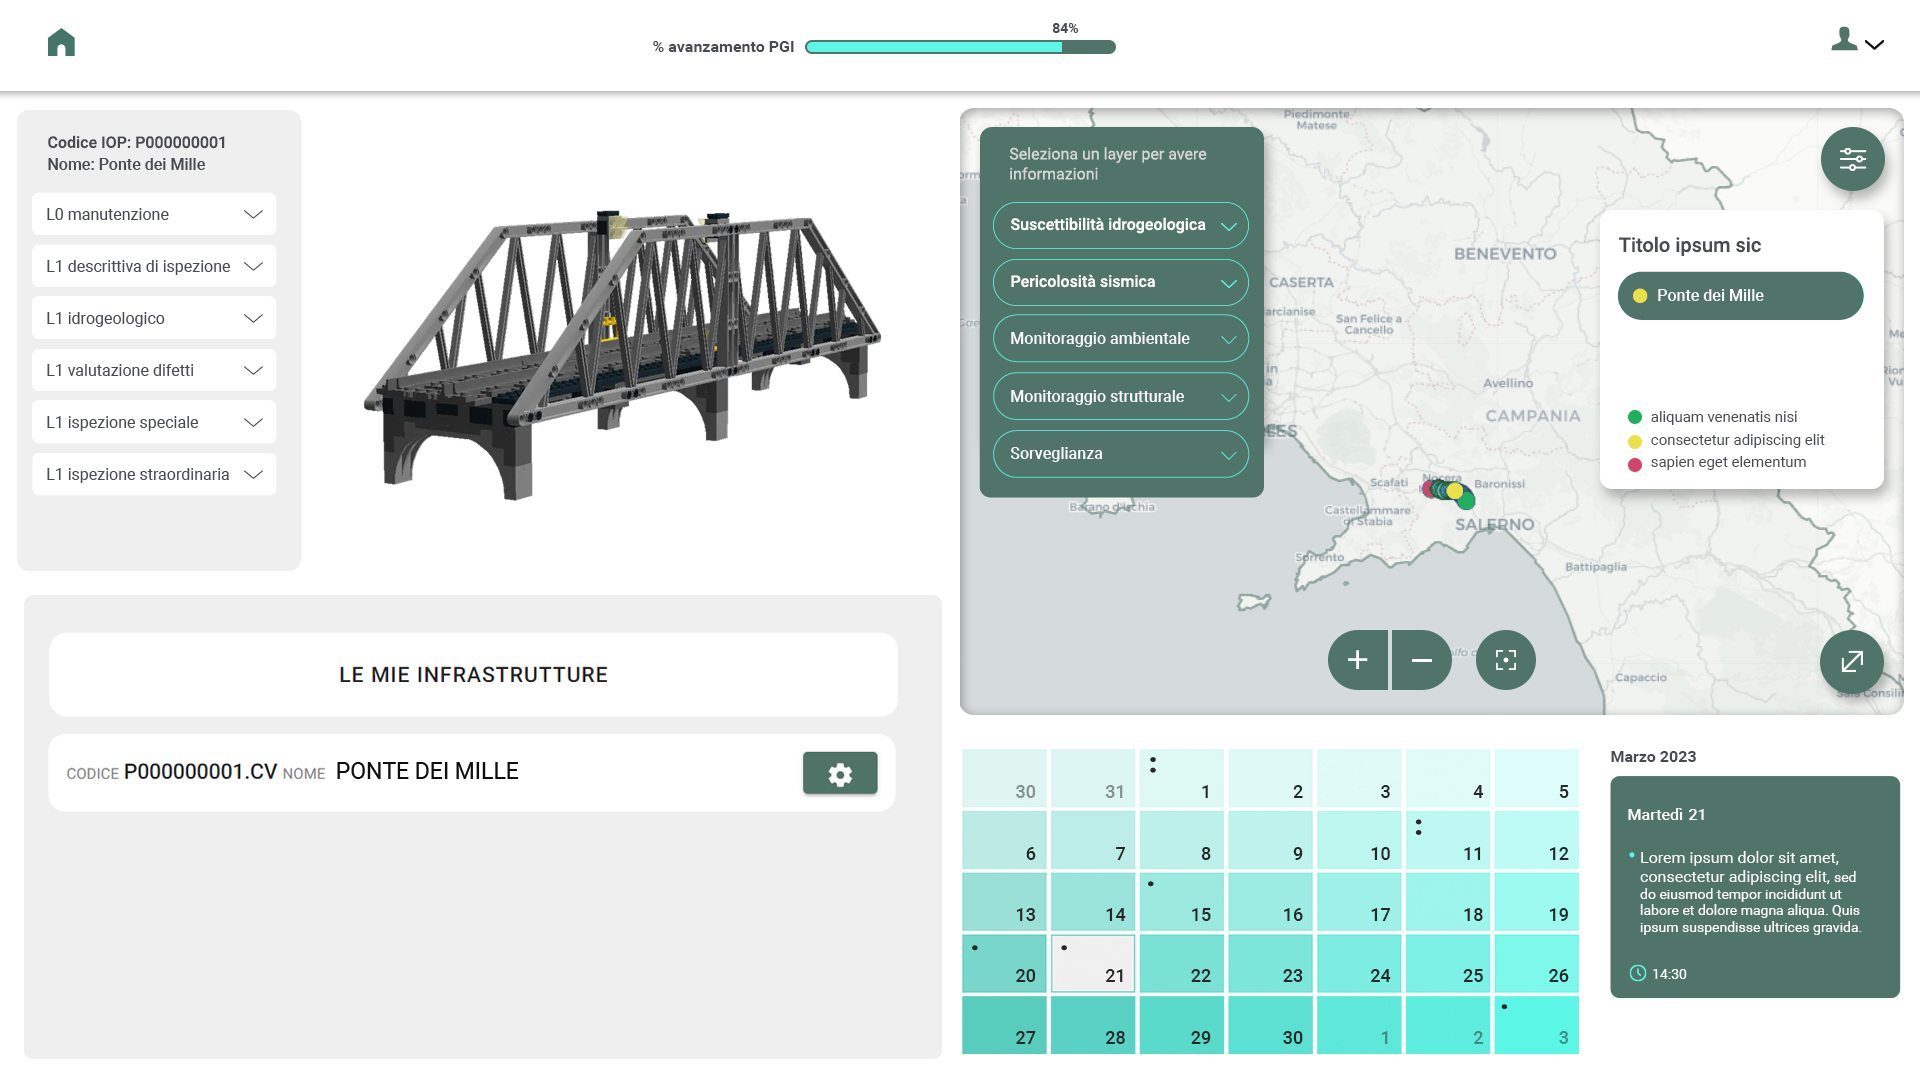Expand L1 idrogeologico dropdown
Screen dimensions: 1920x1080
tap(154, 318)
